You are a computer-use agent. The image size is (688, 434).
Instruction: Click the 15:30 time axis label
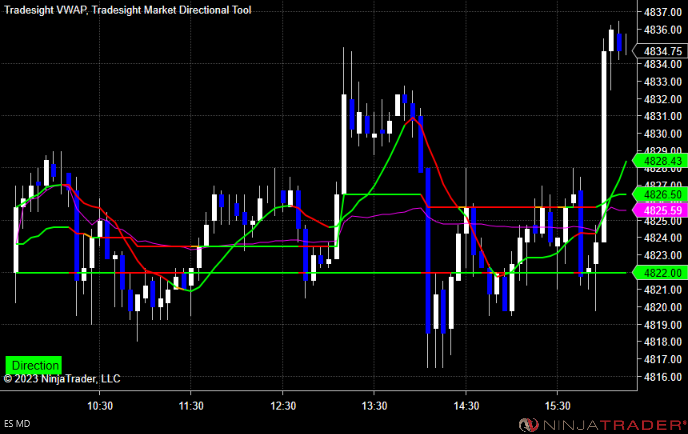pos(557,405)
